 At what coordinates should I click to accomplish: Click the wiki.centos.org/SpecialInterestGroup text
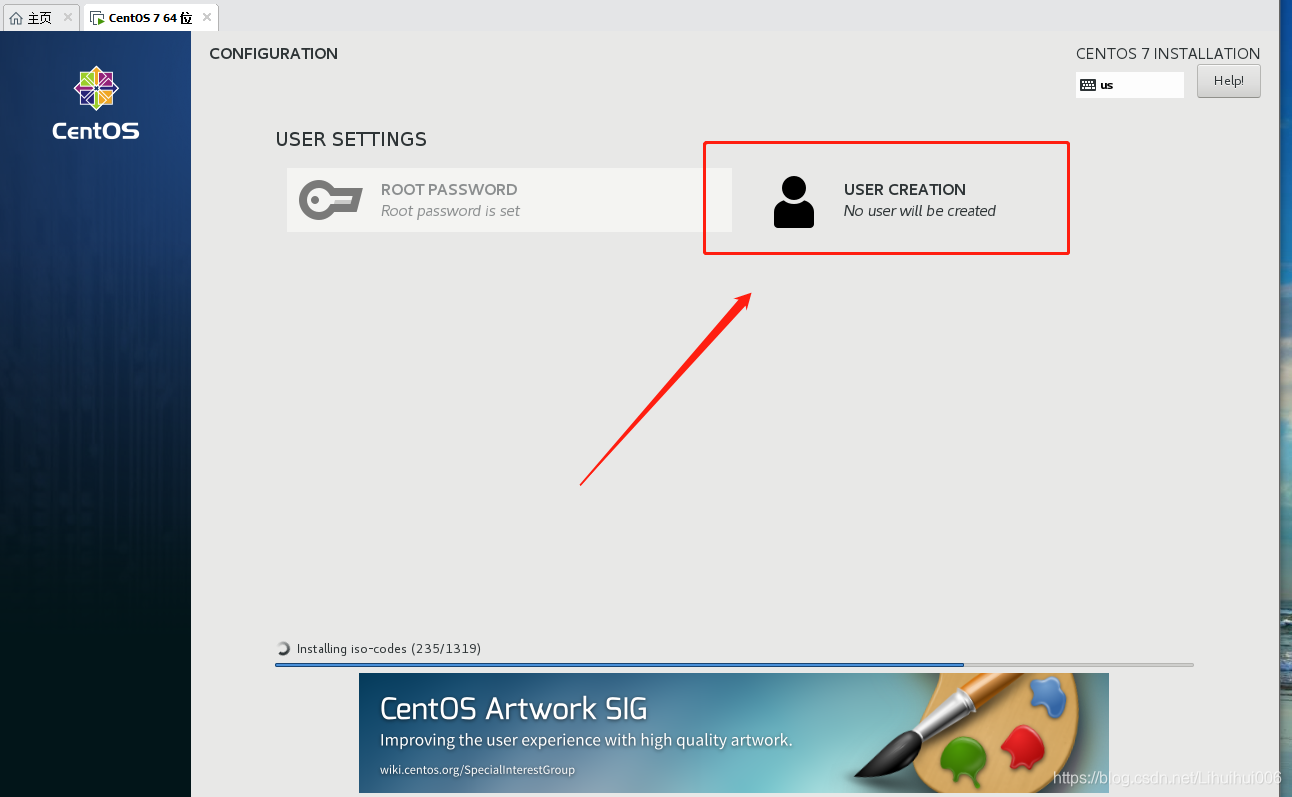pos(477,770)
